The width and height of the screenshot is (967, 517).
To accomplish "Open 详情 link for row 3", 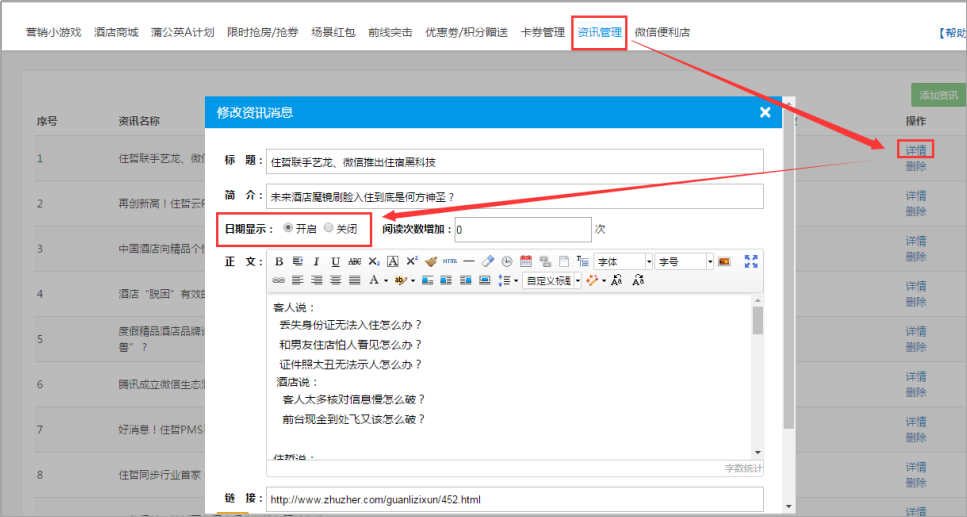I will click(x=916, y=241).
